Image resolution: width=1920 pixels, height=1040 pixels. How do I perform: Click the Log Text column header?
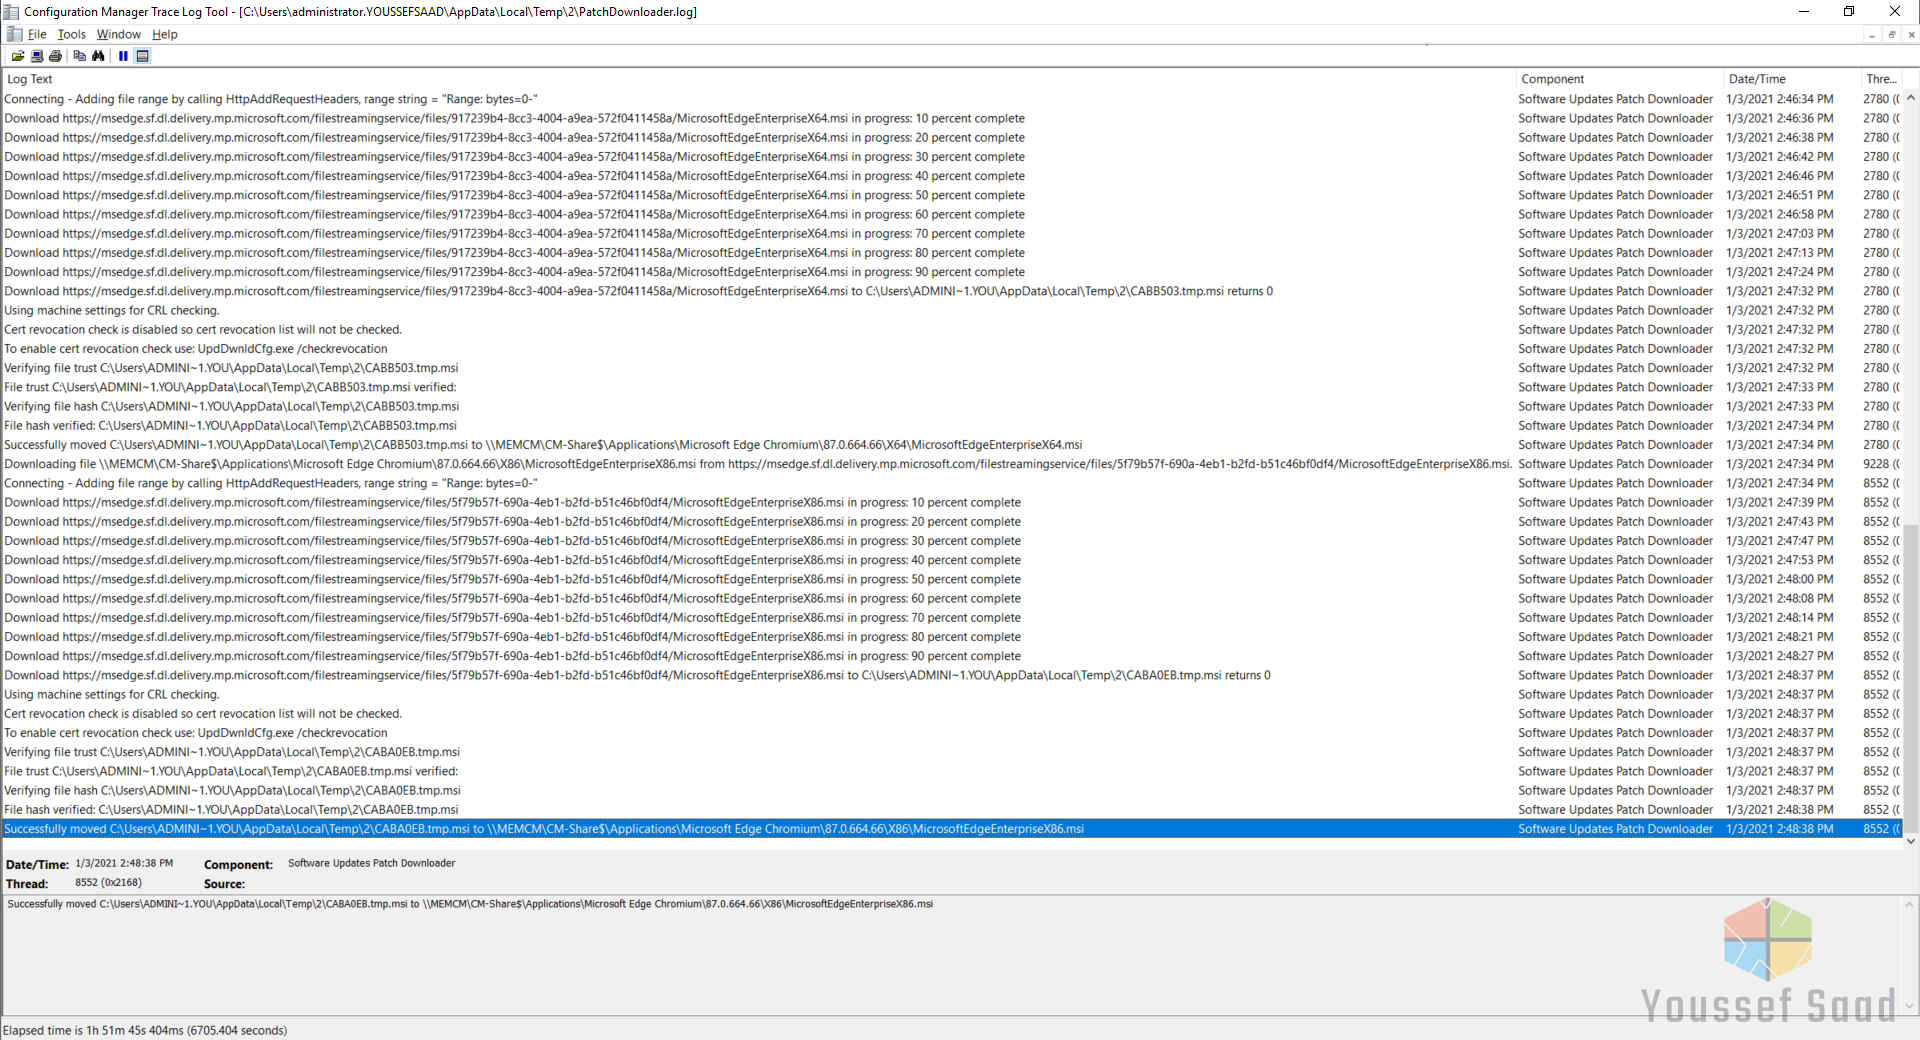(30, 78)
